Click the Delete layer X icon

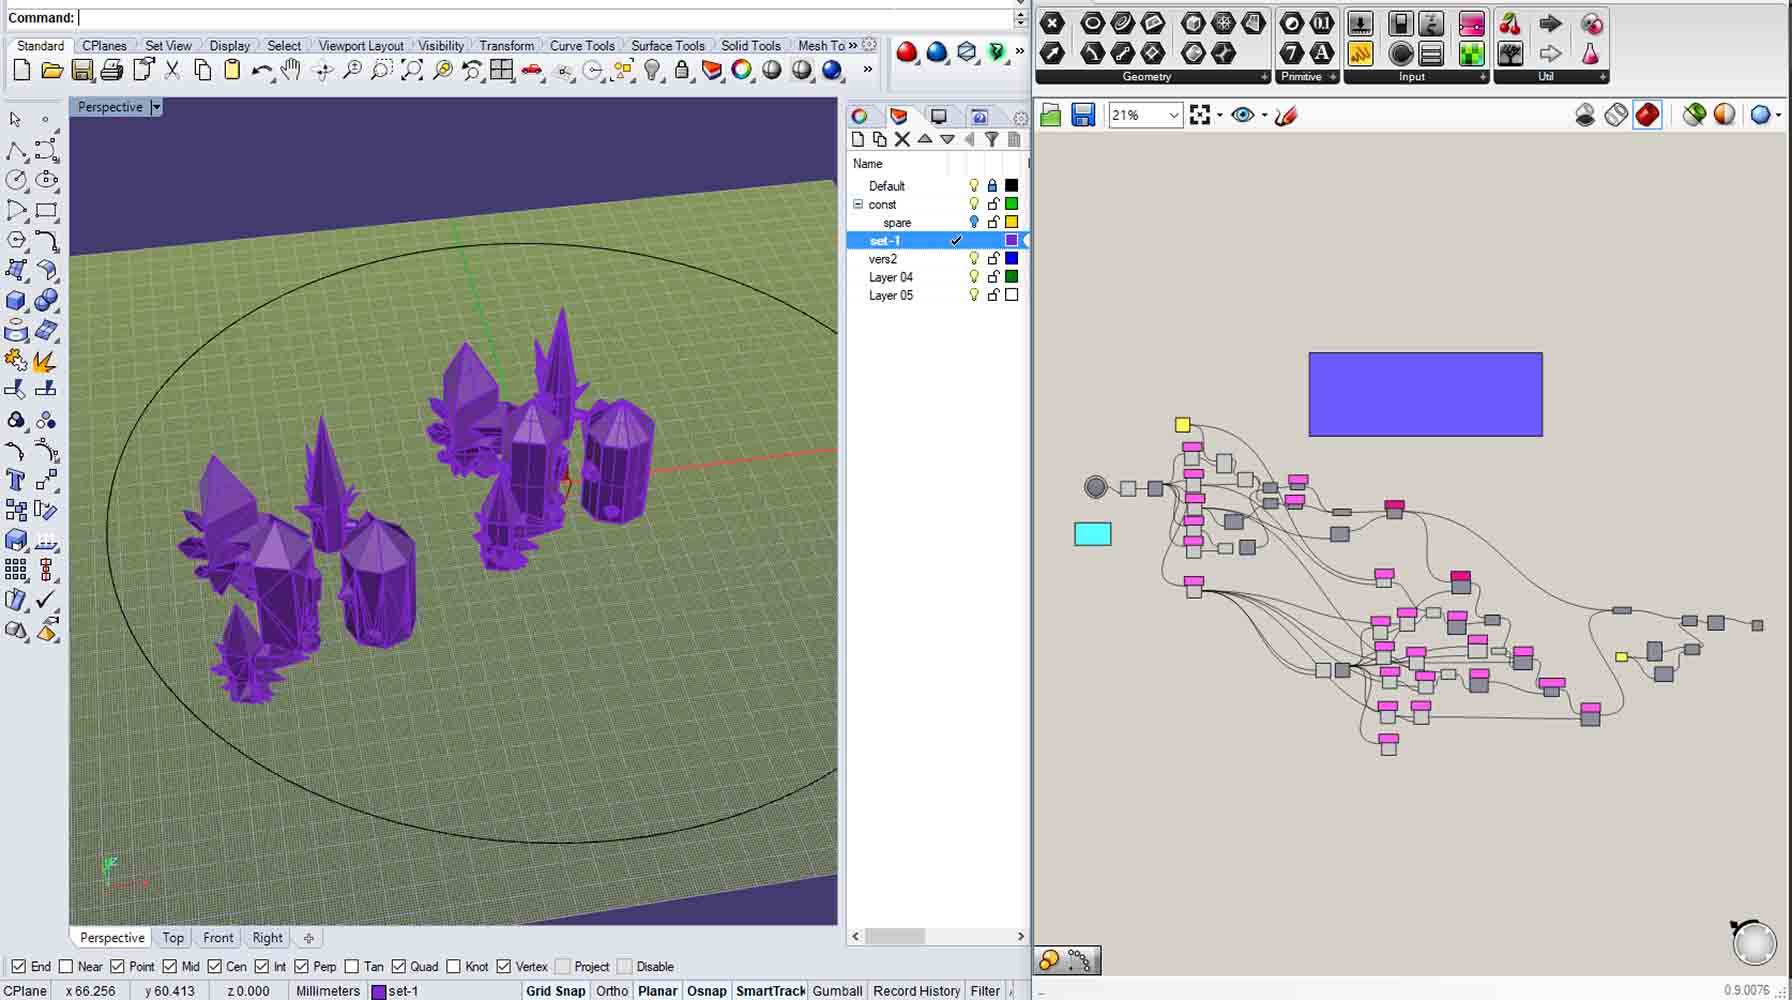[x=902, y=139]
